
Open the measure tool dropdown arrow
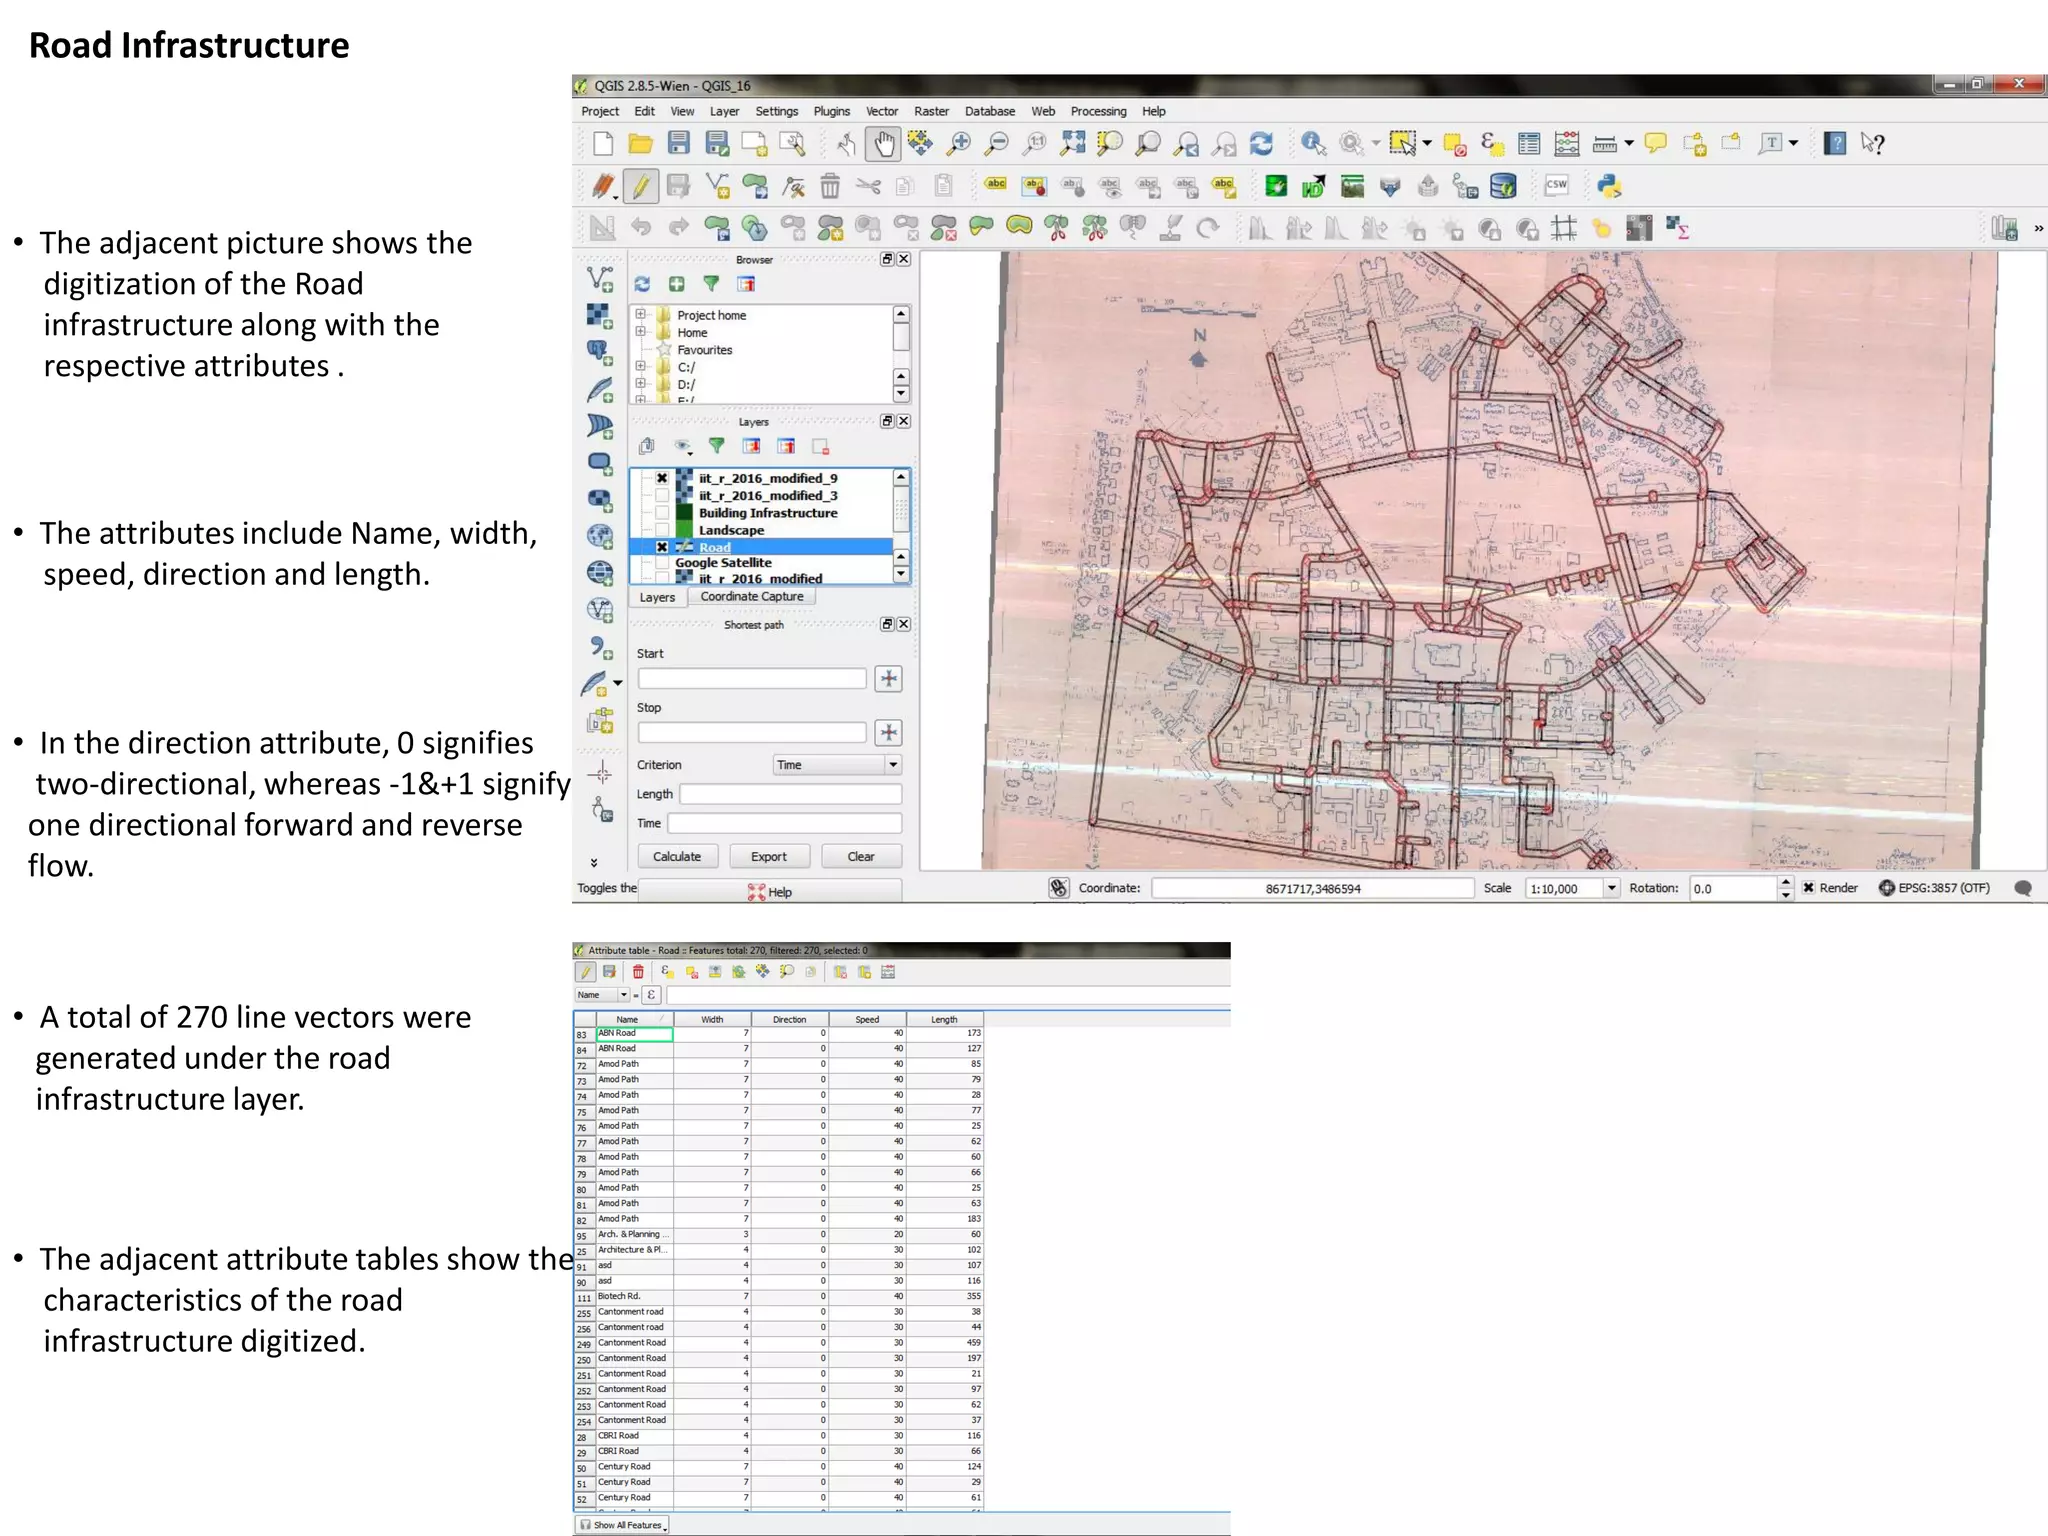(x=1629, y=144)
